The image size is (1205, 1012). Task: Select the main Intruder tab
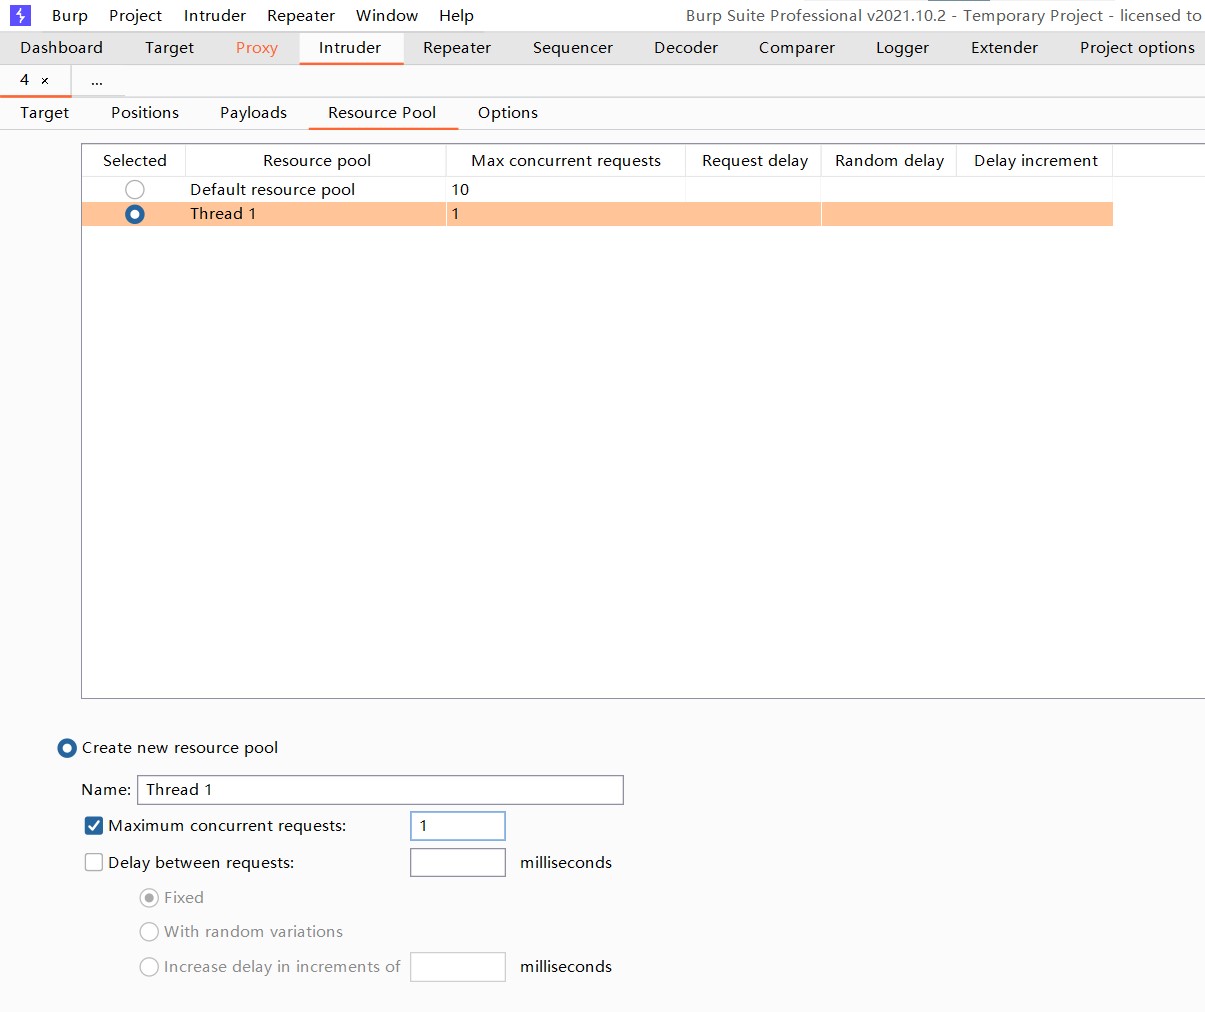[x=350, y=48]
